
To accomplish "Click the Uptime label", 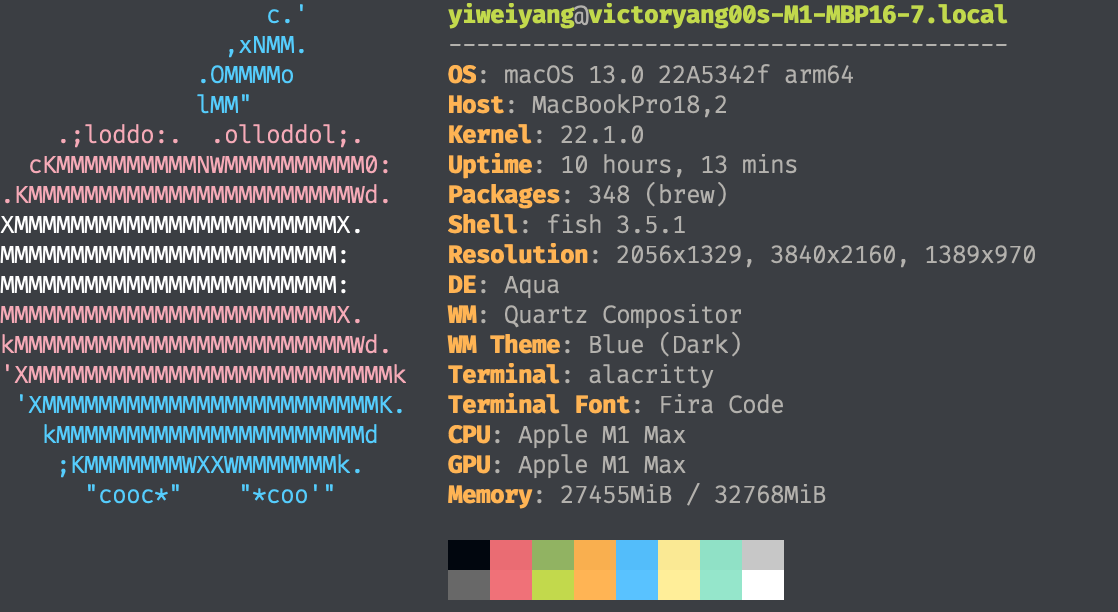I will (x=489, y=165).
